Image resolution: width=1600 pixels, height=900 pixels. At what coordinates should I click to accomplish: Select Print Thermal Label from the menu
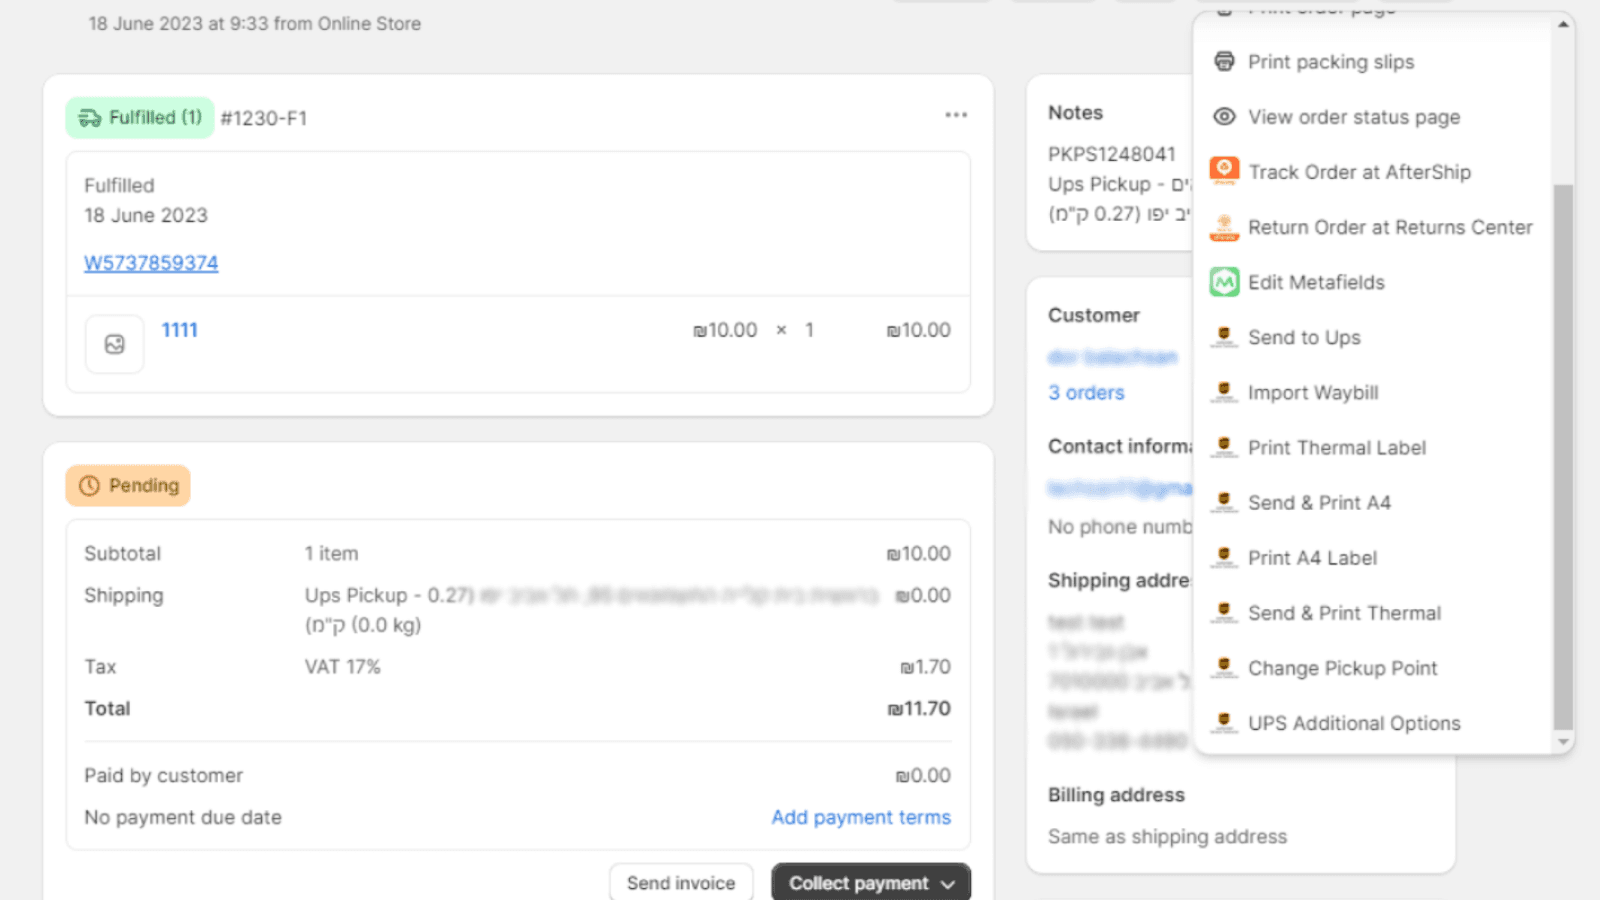point(1337,447)
